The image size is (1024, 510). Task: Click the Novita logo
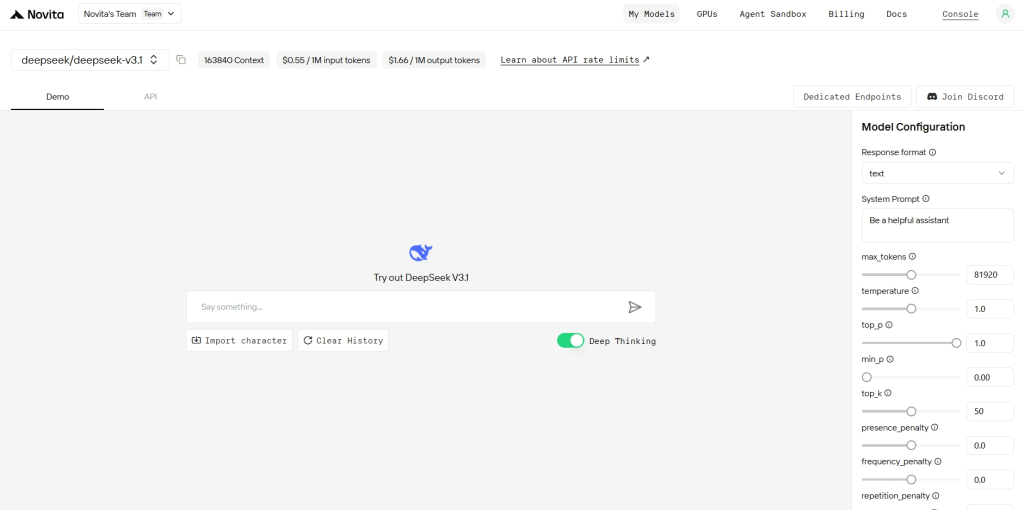tap(38, 14)
